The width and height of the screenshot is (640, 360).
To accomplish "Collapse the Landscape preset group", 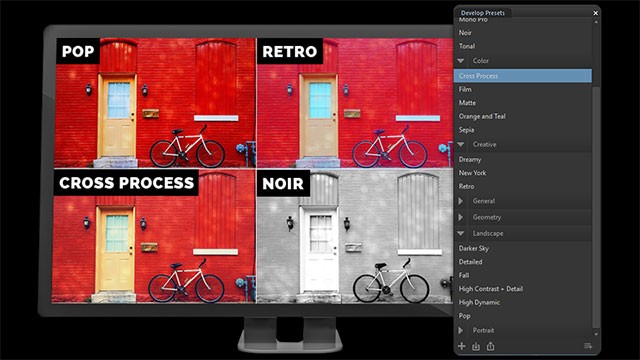I will pyautogui.click(x=461, y=233).
